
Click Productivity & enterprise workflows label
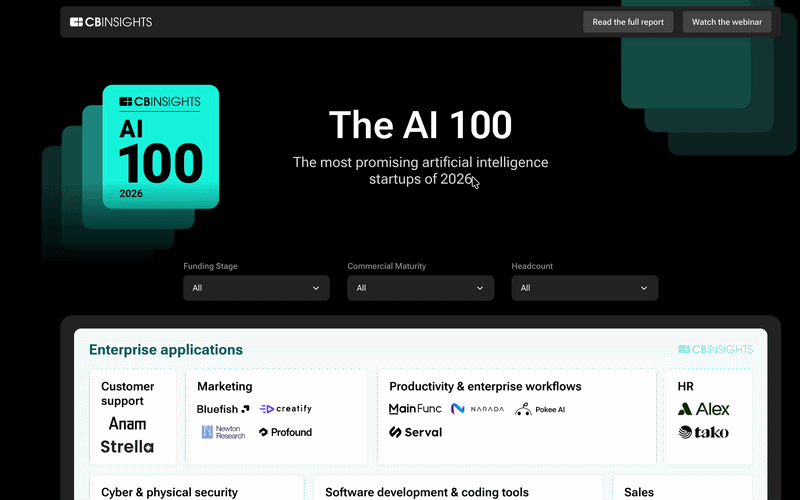click(485, 386)
